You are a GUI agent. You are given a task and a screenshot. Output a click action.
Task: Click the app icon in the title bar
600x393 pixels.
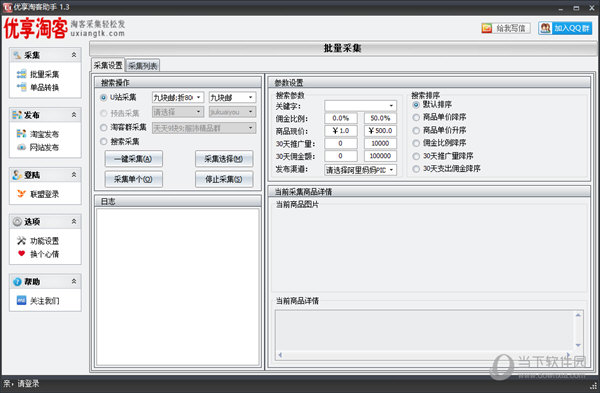click(7, 7)
